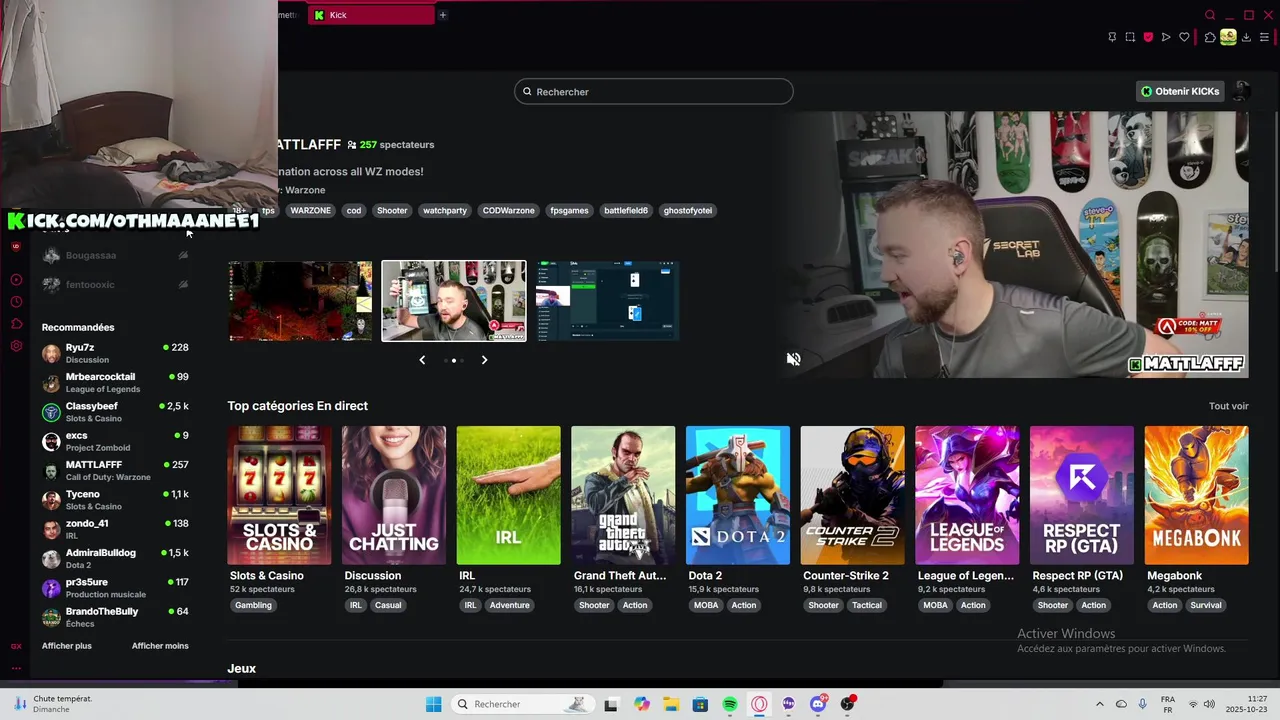
Task: Open Classybeef recommended channel
Action: (x=115, y=412)
